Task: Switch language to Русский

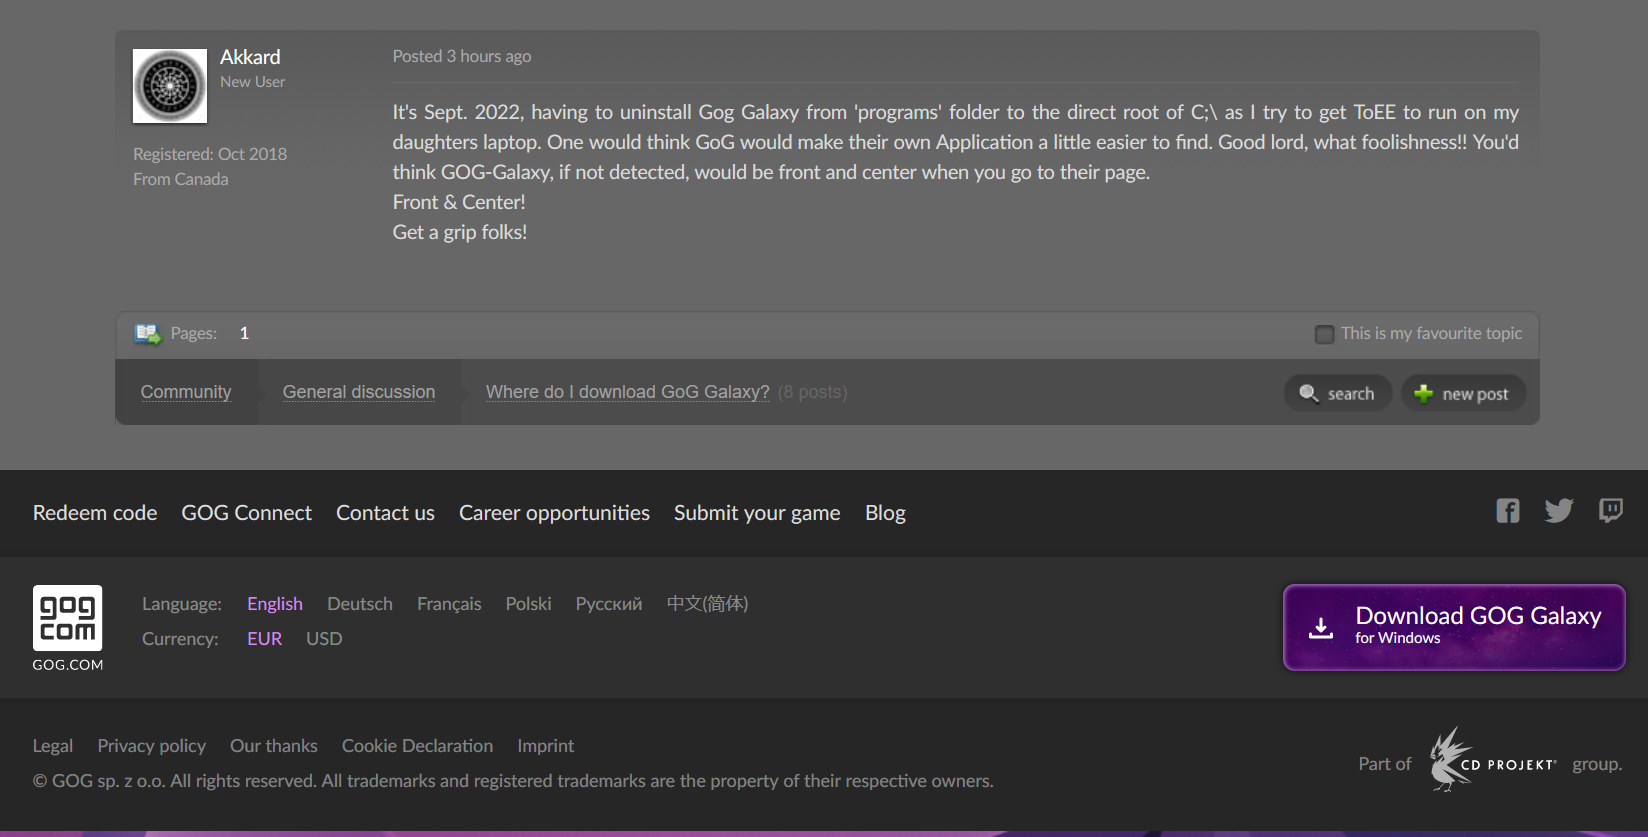Action: tap(609, 604)
